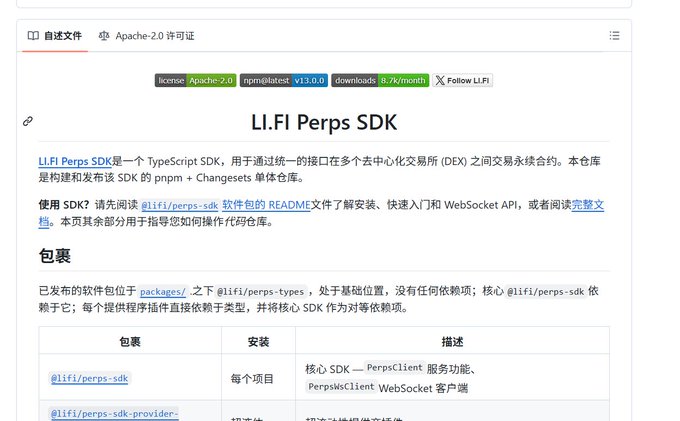Viewport: 680px width, 421px height.
Task: Open the downloads 8.7k/month badge
Action: point(380,80)
